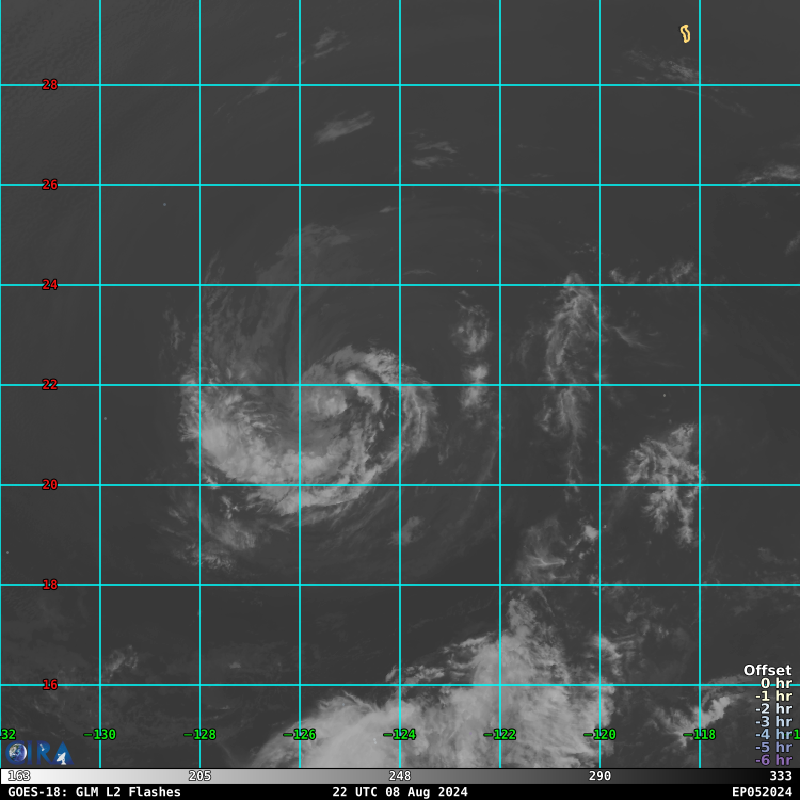Click the longitude label -124
Image resolution: width=800 pixels, height=800 pixels.
click(x=400, y=735)
